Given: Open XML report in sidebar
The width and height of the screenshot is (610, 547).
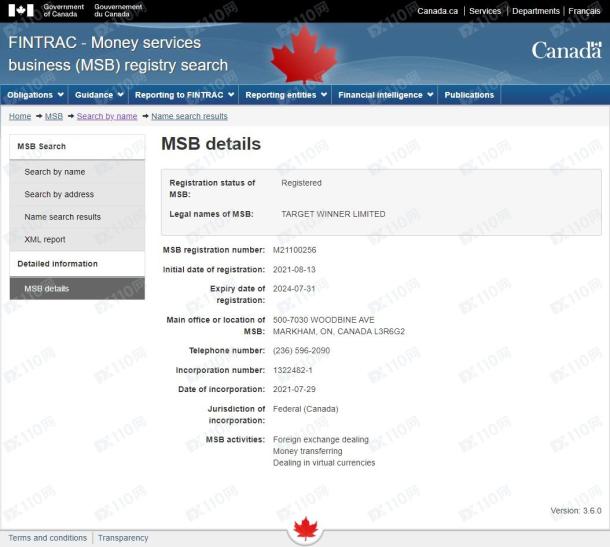Looking at the screenshot, I should click(77, 239).
